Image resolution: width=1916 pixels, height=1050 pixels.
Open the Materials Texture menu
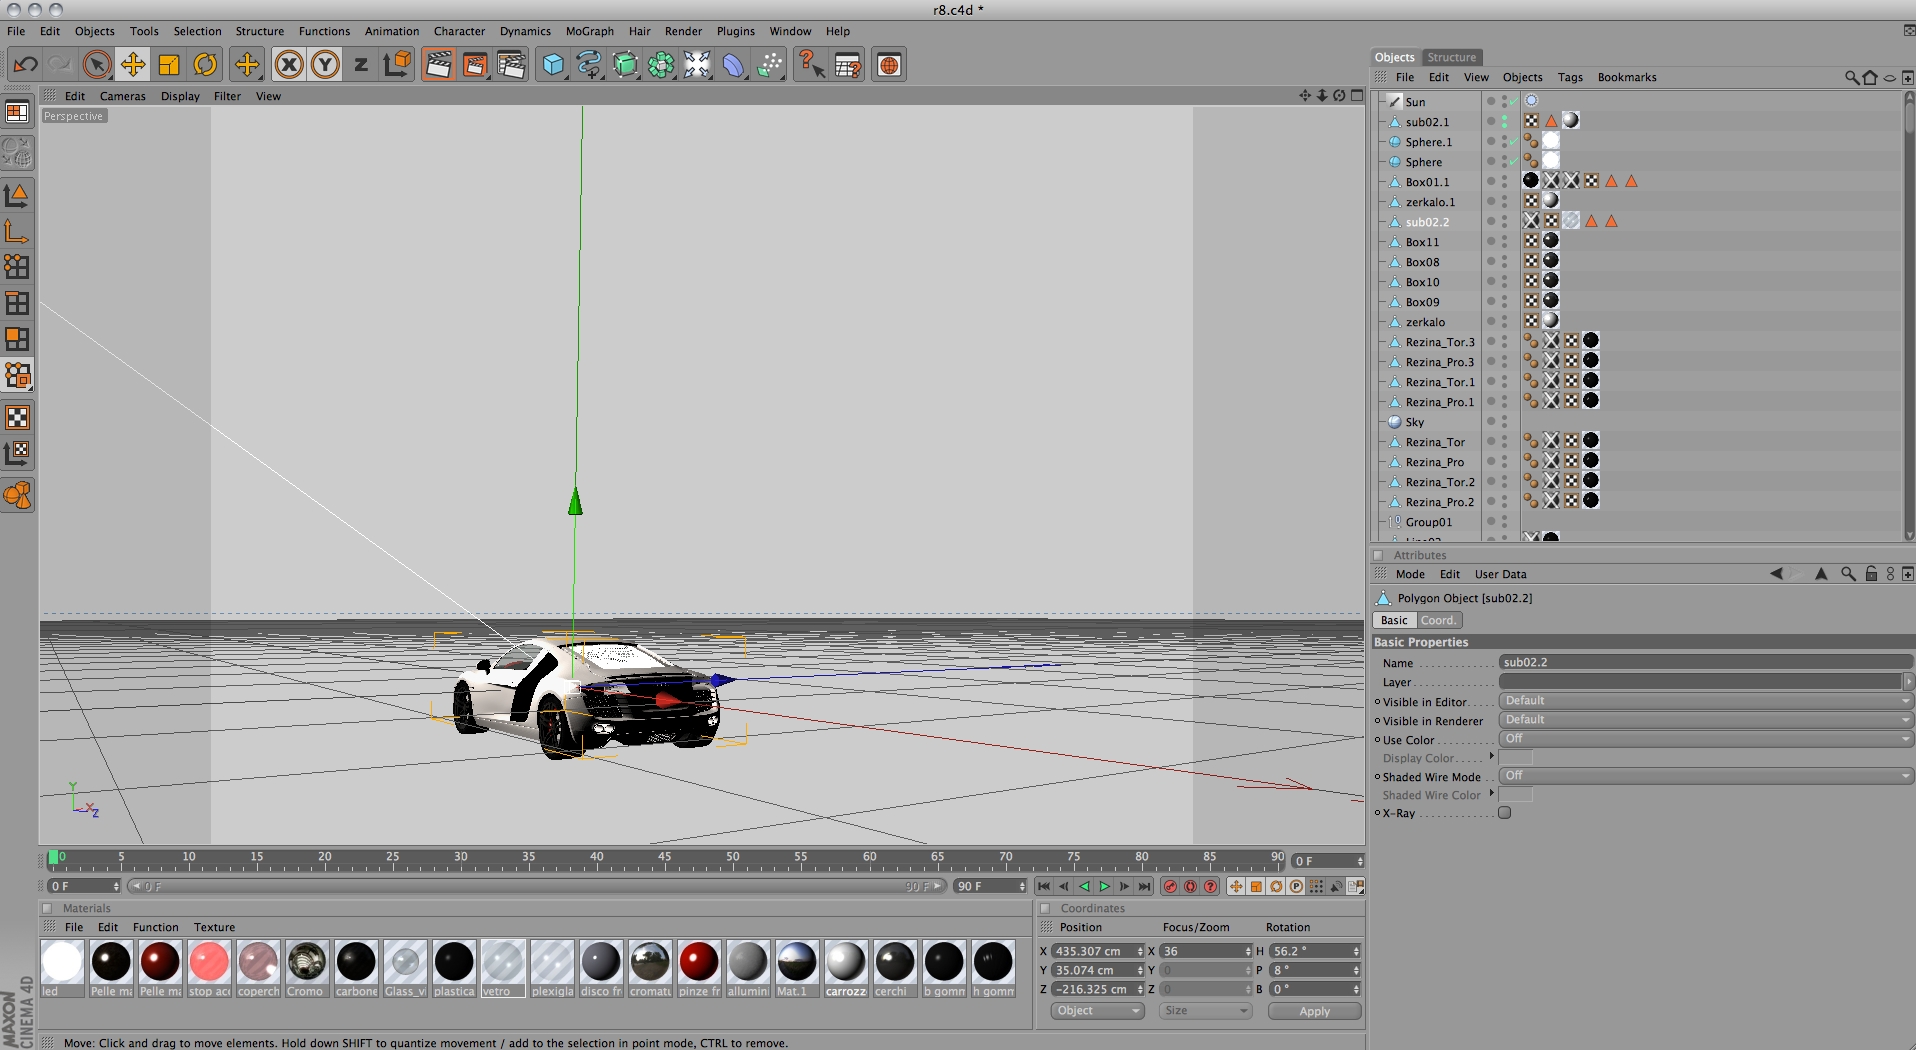point(214,927)
